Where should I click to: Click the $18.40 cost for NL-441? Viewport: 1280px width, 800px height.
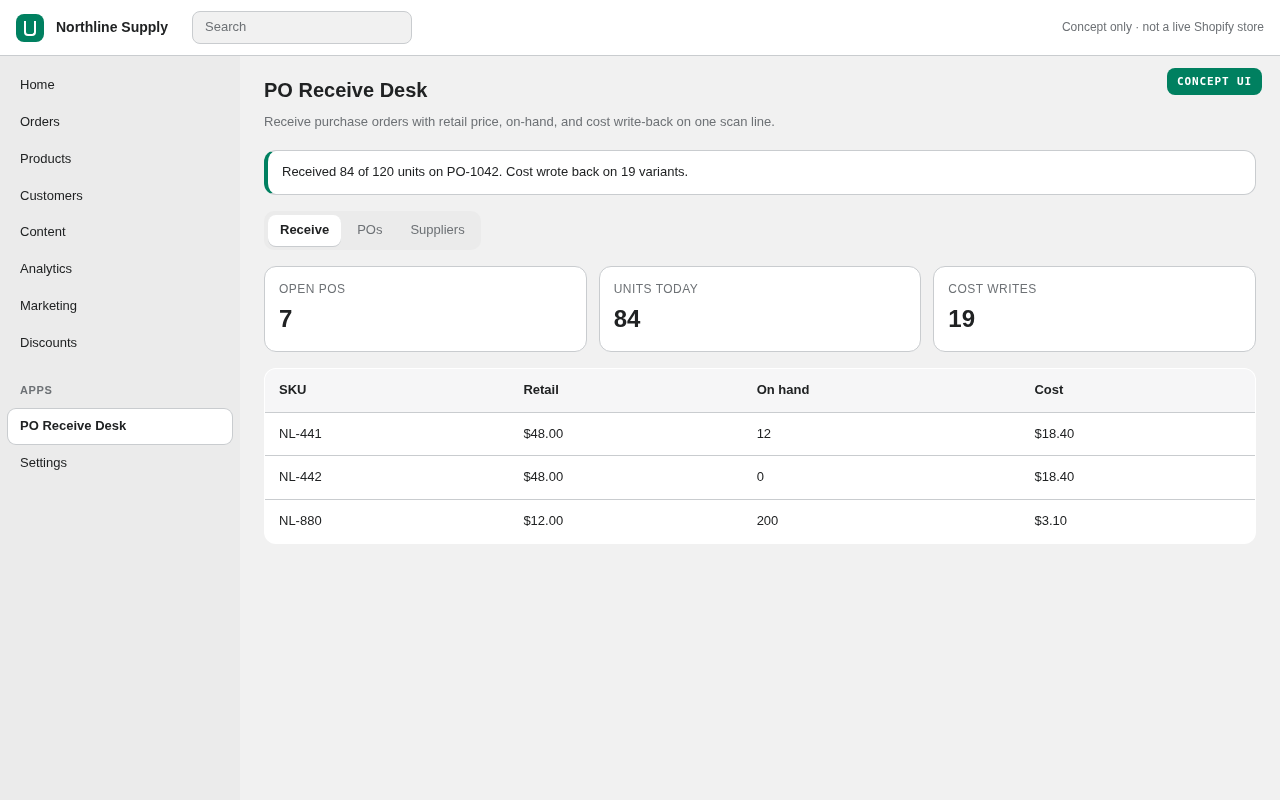click(x=1054, y=434)
